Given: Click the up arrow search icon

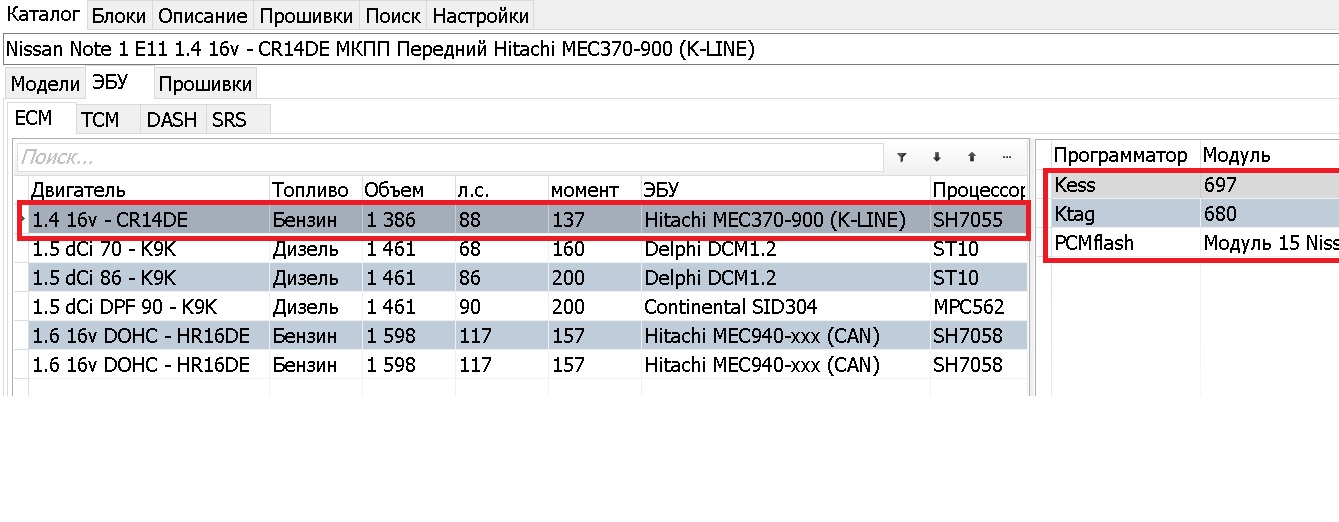Looking at the screenshot, I should [971, 157].
